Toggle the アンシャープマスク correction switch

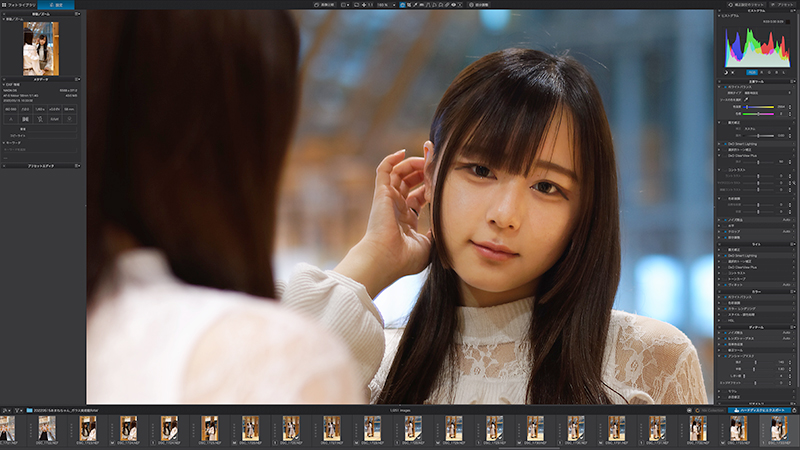[725, 356]
